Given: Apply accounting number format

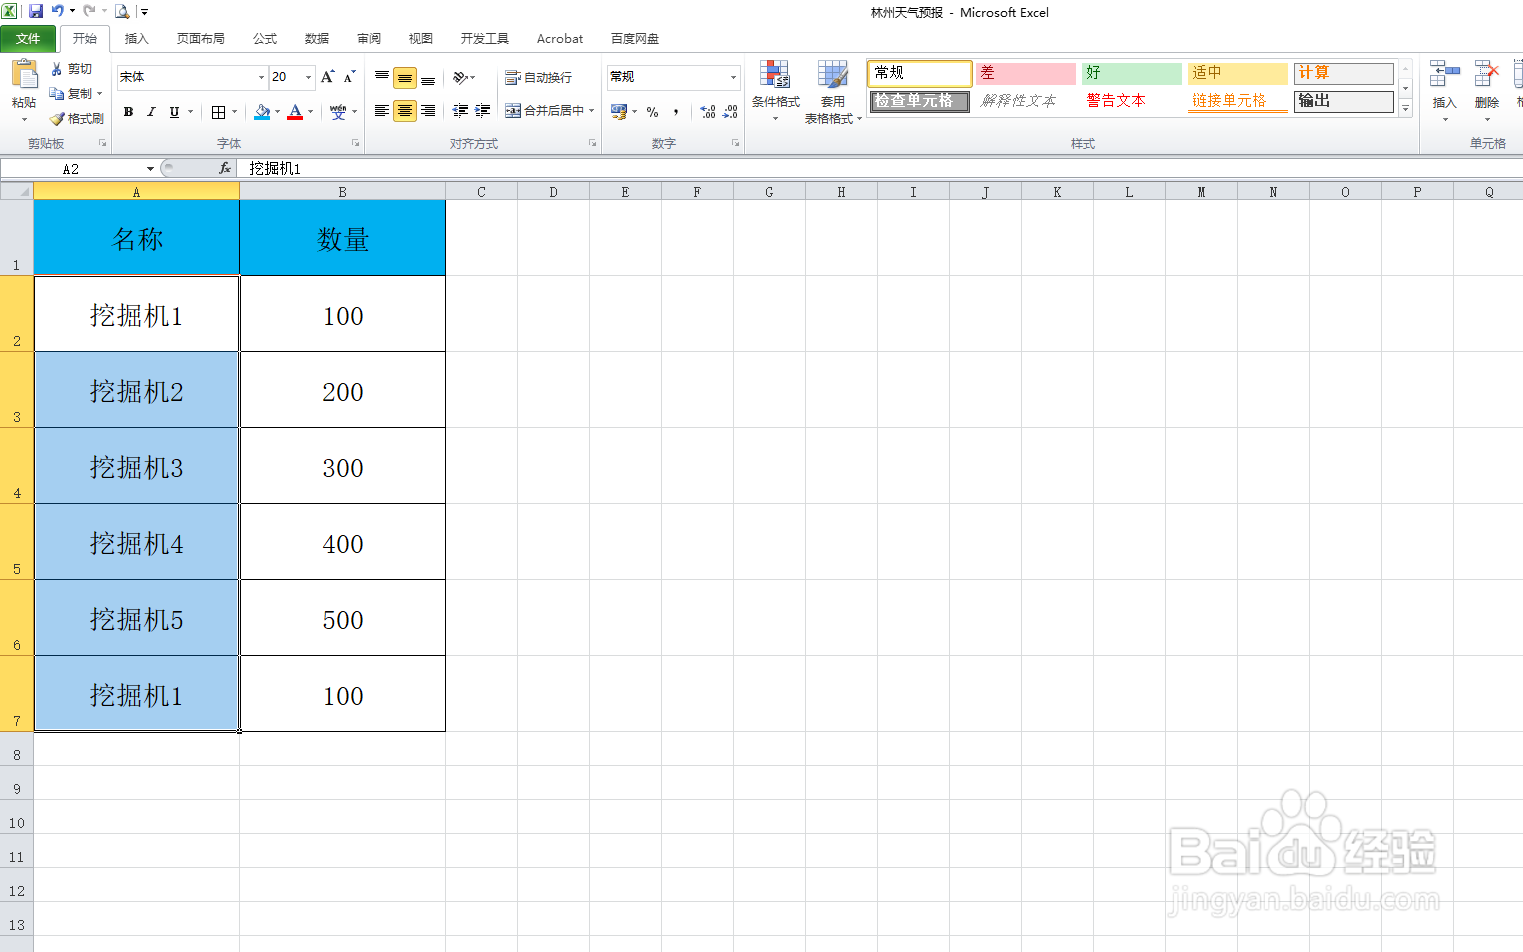Looking at the screenshot, I should [x=619, y=112].
